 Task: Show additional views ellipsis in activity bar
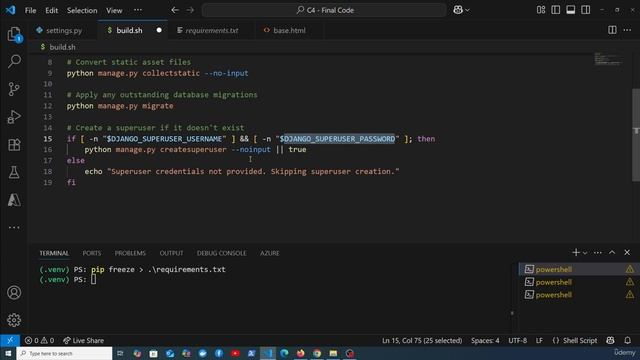click(x=14, y=227)
